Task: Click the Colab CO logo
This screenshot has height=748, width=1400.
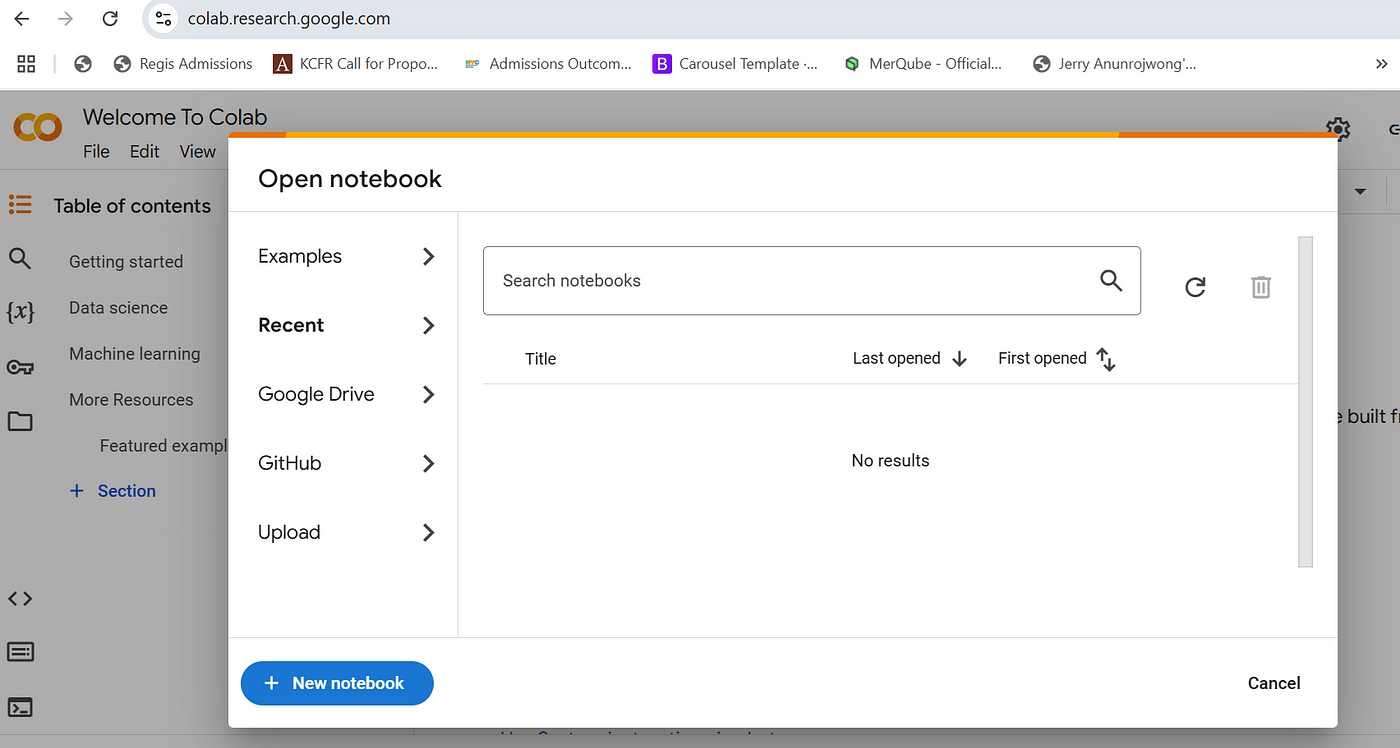Action: tap(38, 127)
